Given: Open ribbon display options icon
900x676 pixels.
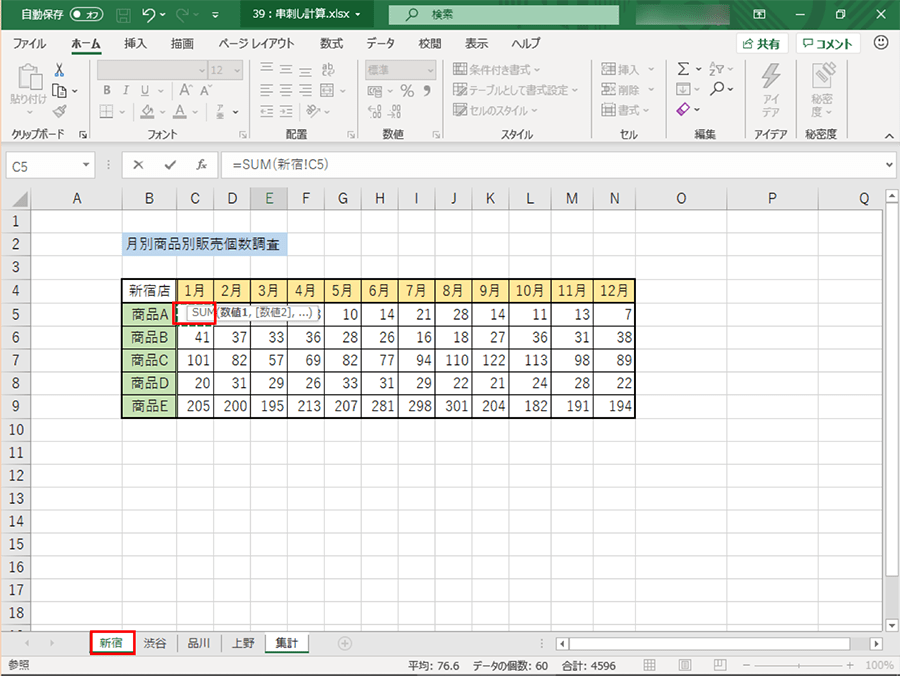Looking at the screenshot, I should (x=759, y=14).
